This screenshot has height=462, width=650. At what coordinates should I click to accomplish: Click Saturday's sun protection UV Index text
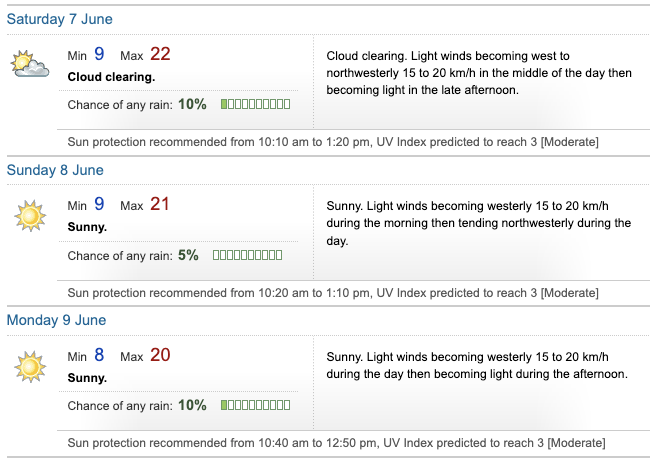[x=488, y=142]
